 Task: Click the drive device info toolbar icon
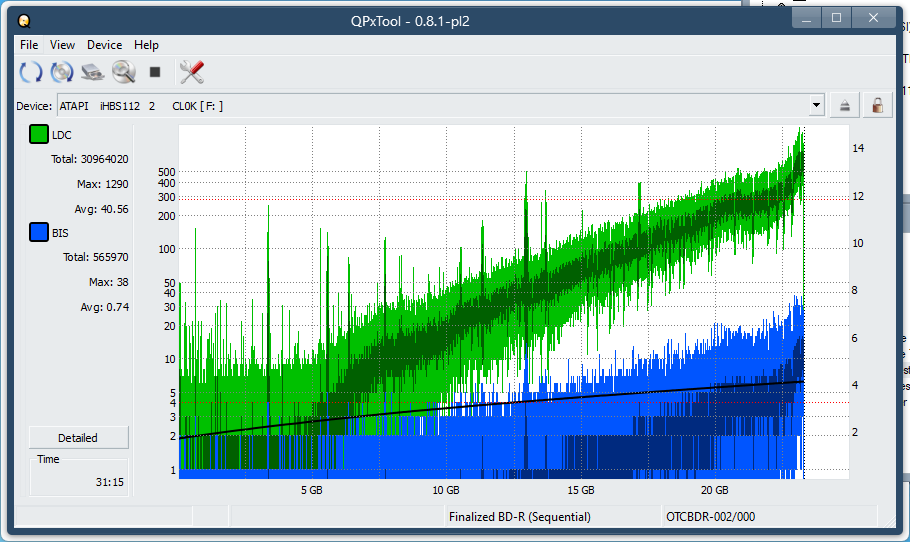92,72
